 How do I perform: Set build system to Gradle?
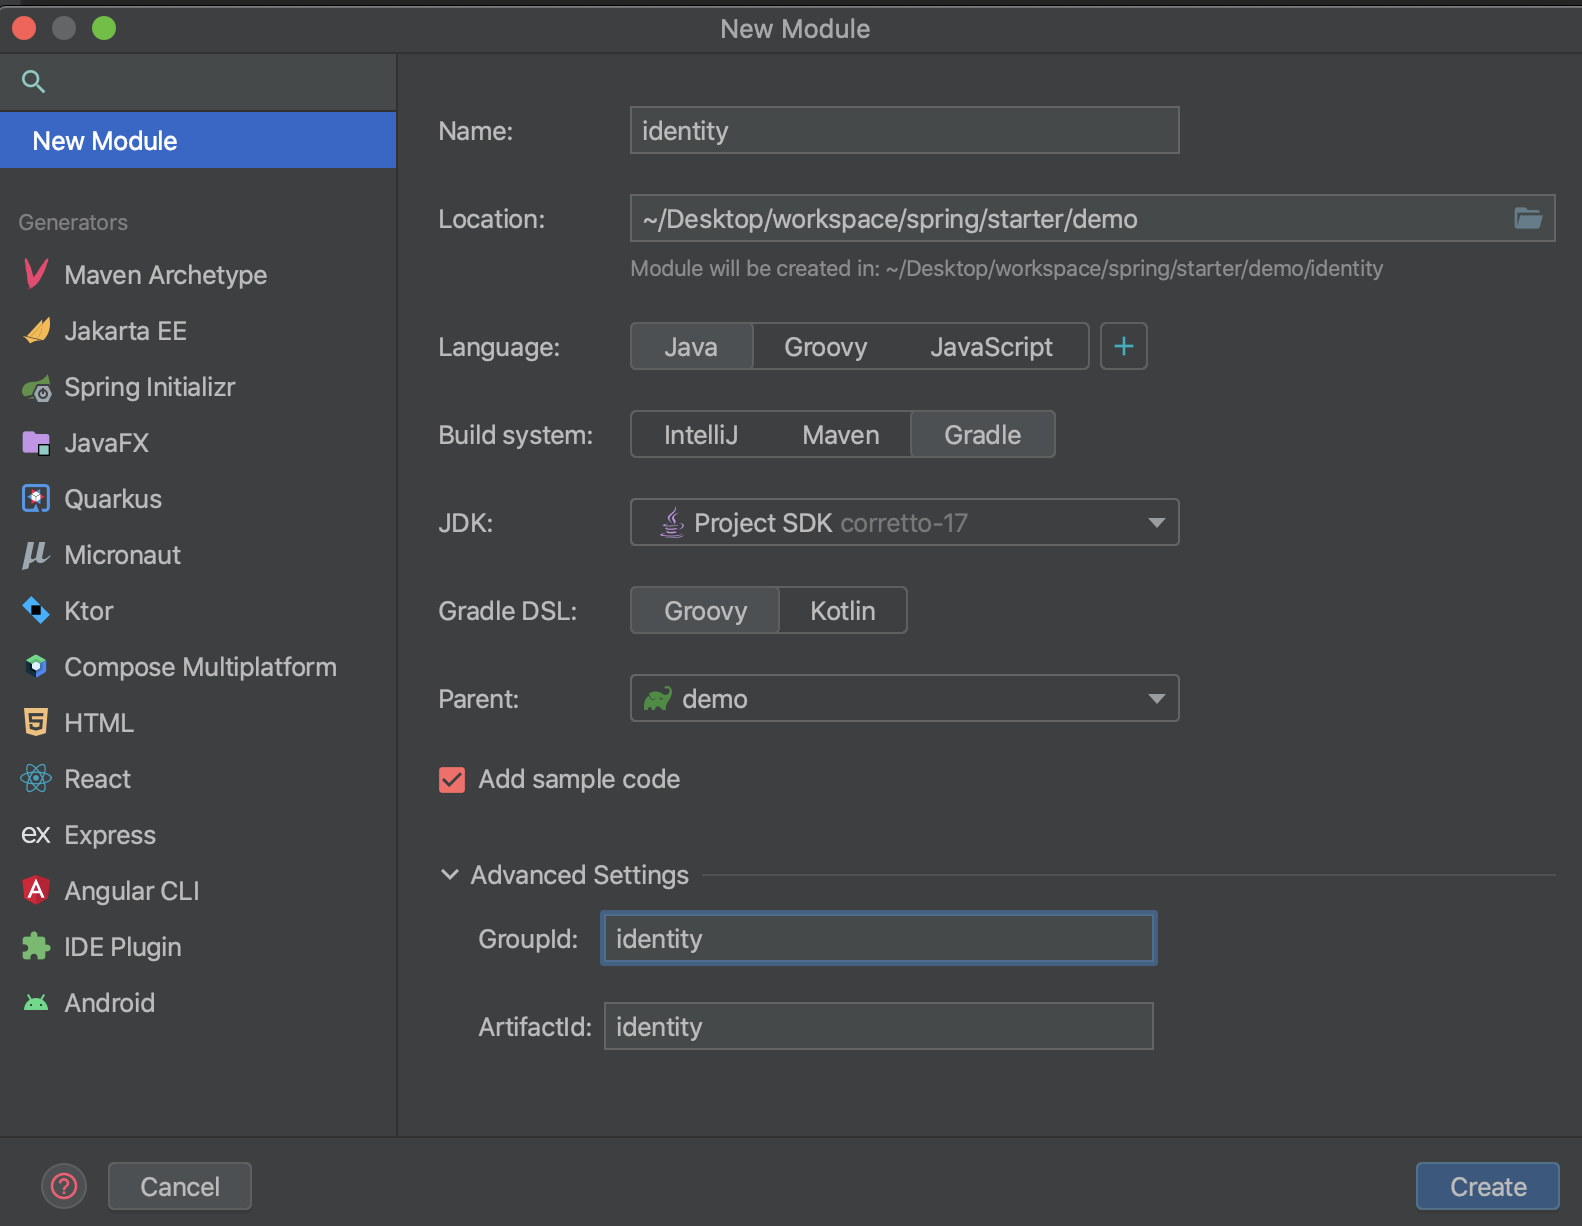click(x=983, y=434)
